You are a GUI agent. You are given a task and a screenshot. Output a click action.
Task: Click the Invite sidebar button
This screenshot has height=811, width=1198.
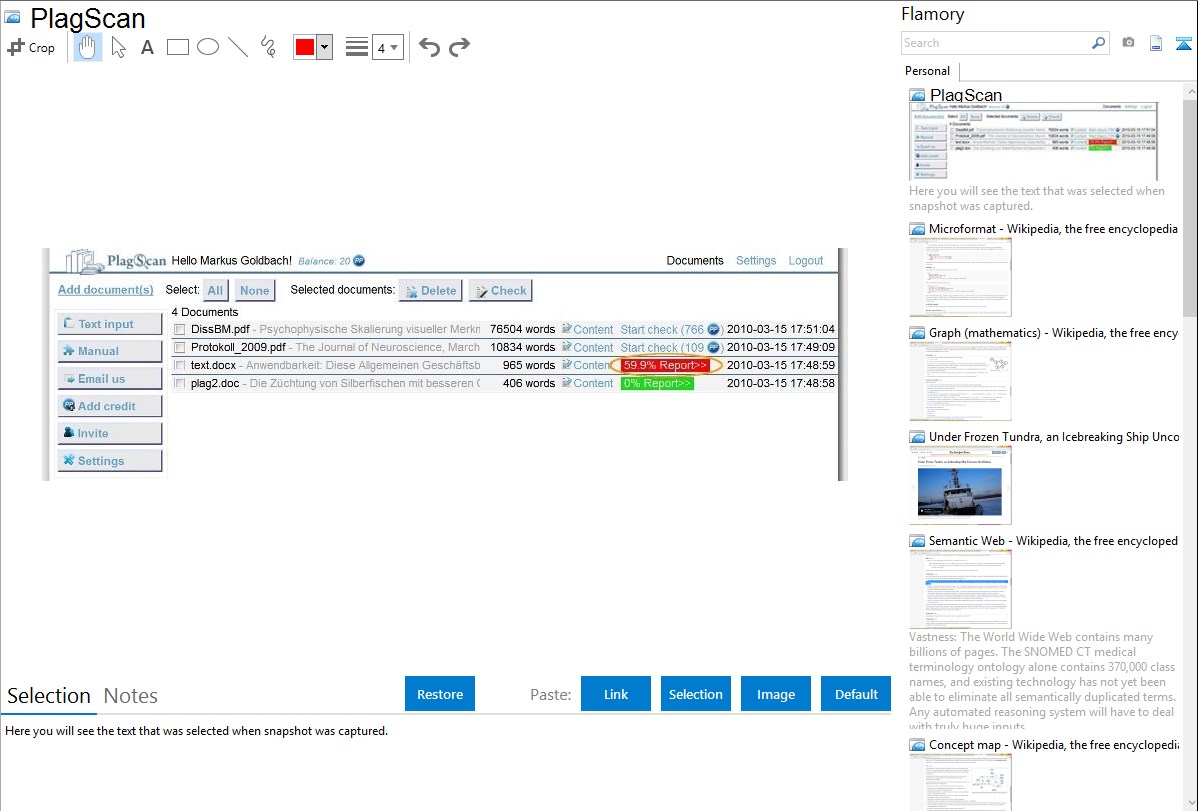109,433
